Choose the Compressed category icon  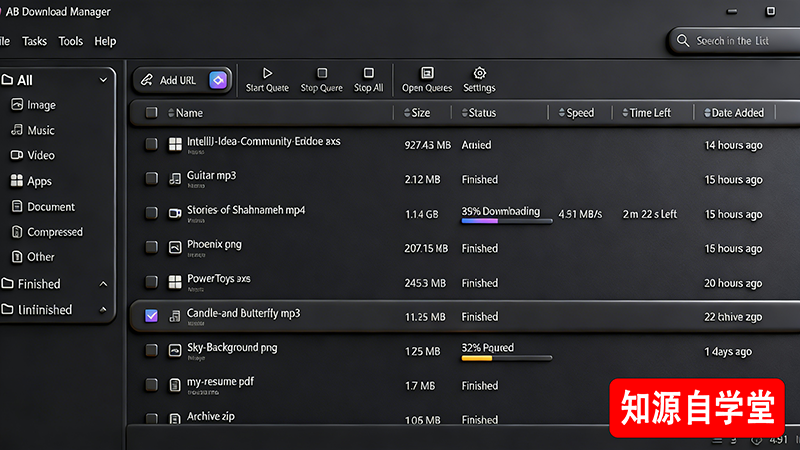pos(17,232)
